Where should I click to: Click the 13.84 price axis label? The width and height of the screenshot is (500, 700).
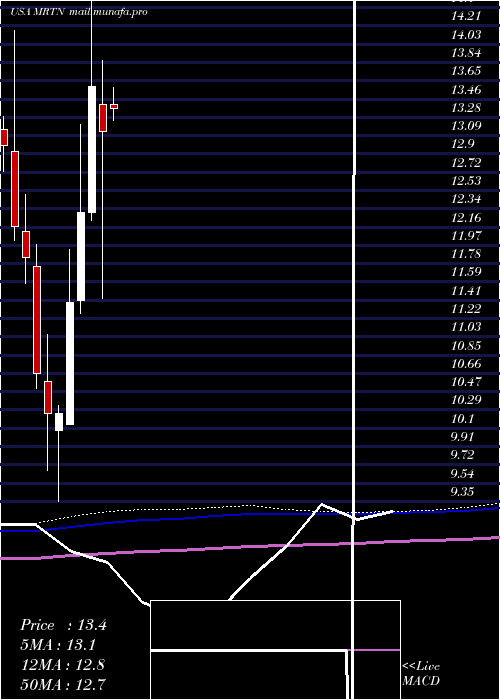point(466,53)
